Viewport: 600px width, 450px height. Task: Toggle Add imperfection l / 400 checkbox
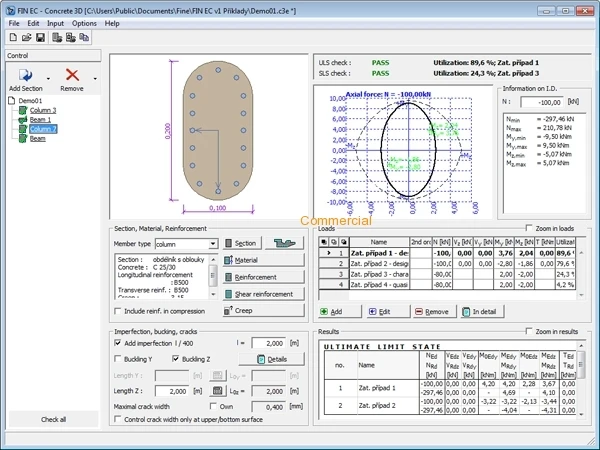(118, 343)
